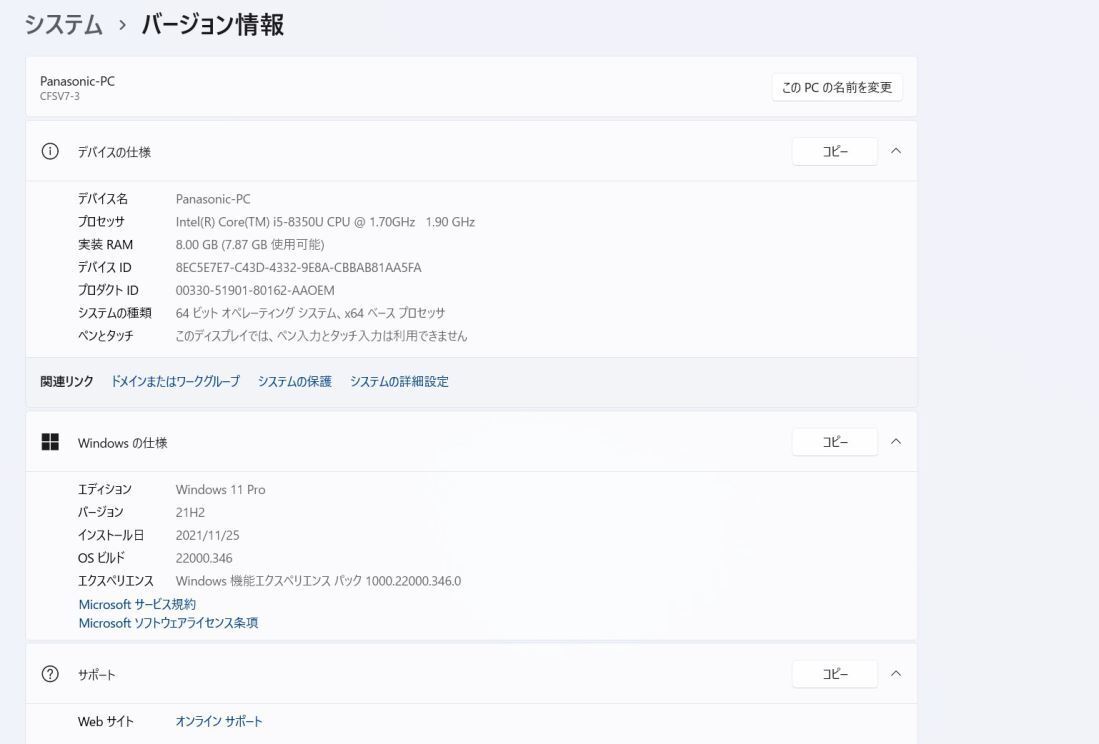Click the インストール日 label
1099x744 pixels.
pos(111,535)
